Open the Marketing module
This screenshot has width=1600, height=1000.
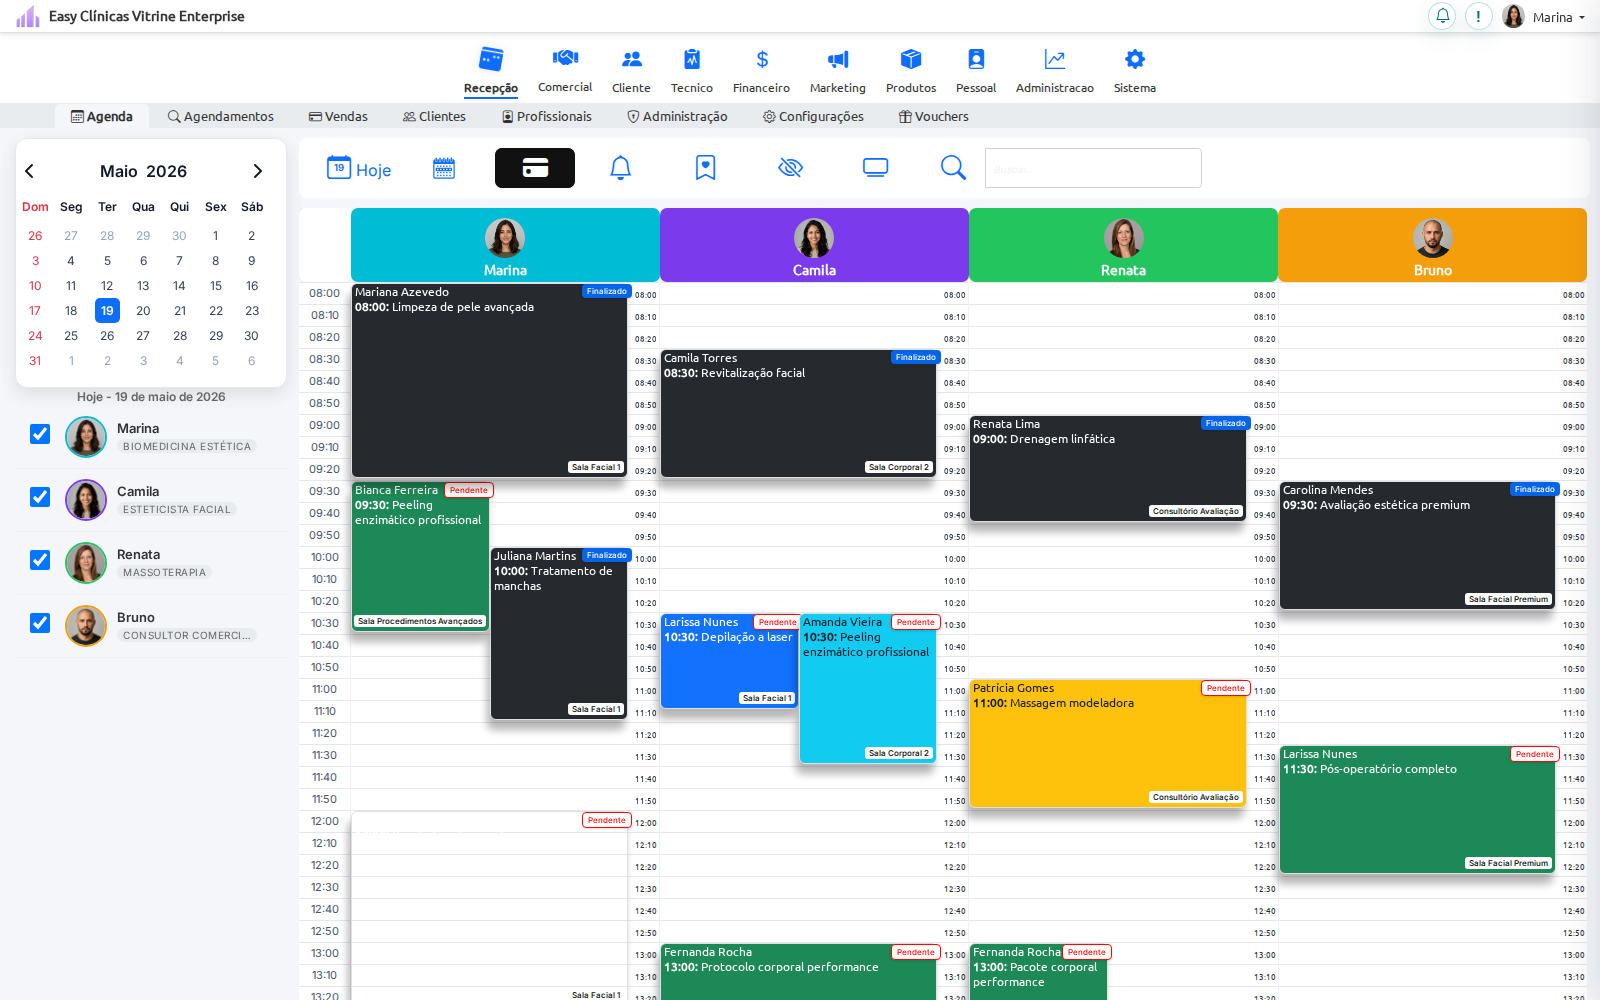point(838,71)
